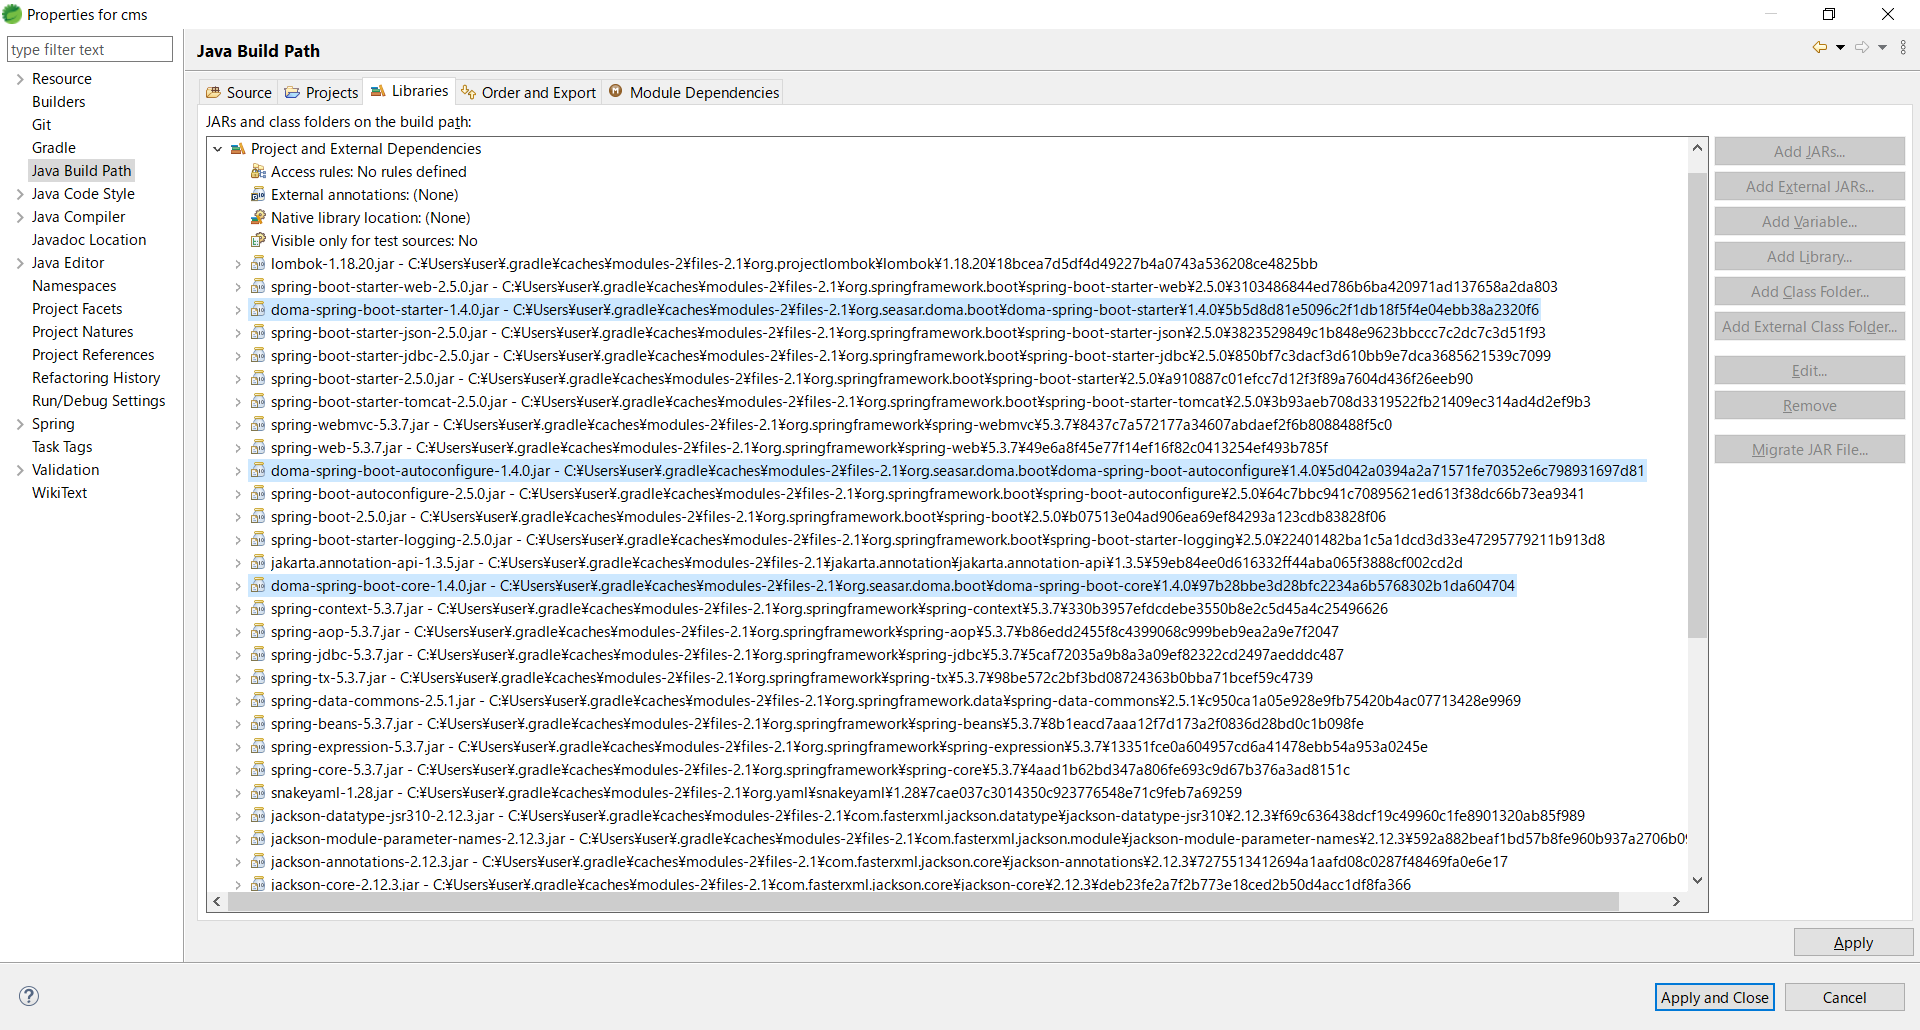Image resolution: width=1920 pixels, height=1030 pixels.
Task: Select Project Facets in sidebar
Action: (77, 309)
